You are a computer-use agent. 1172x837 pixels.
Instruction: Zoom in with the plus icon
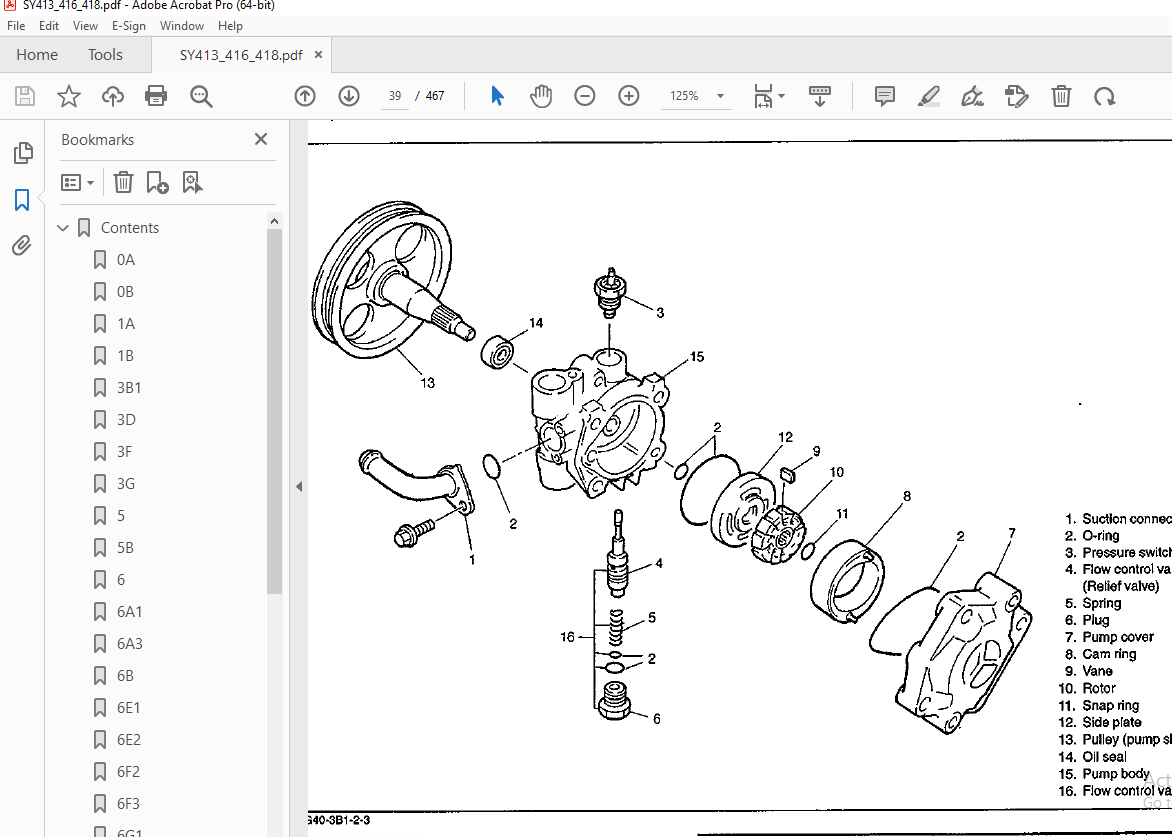629,96
